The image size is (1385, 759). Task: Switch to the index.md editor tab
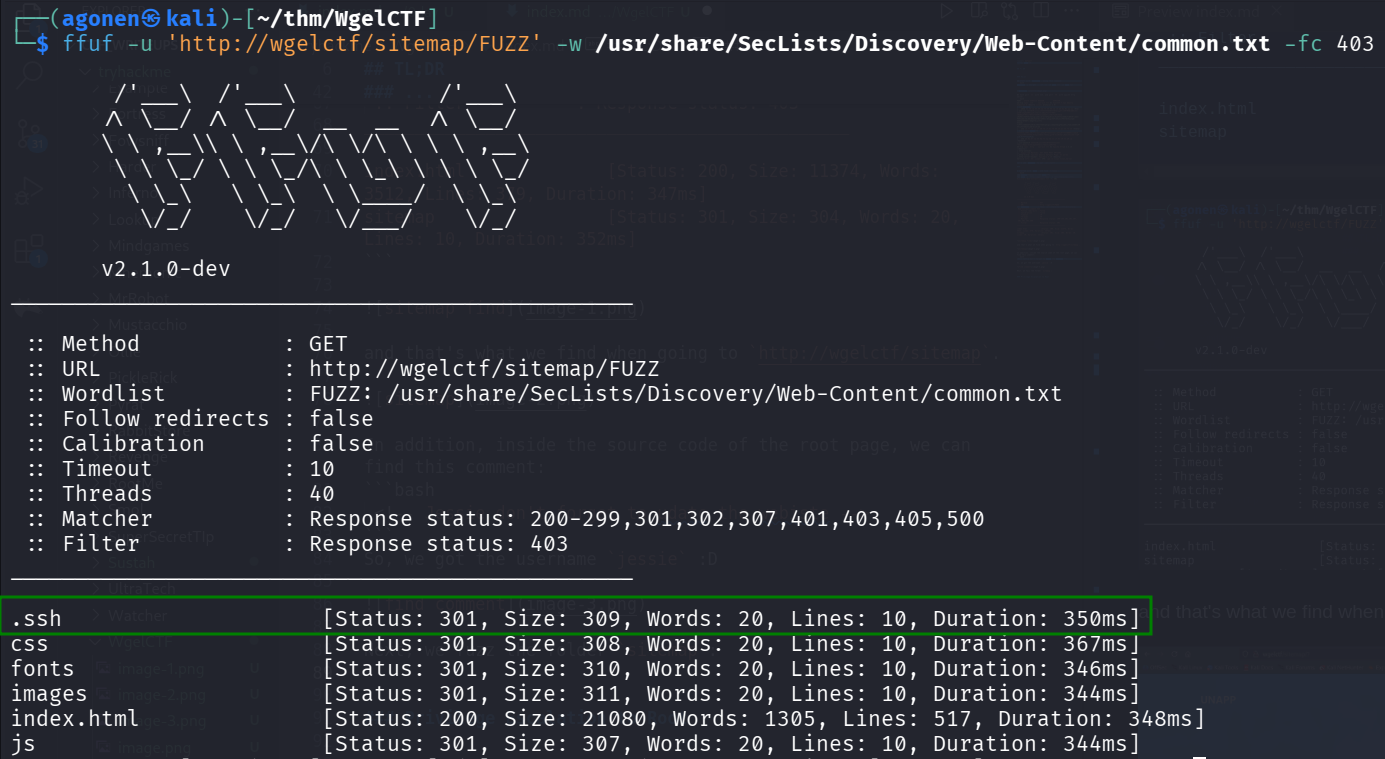pyautogui.click(x=560, y=12)
